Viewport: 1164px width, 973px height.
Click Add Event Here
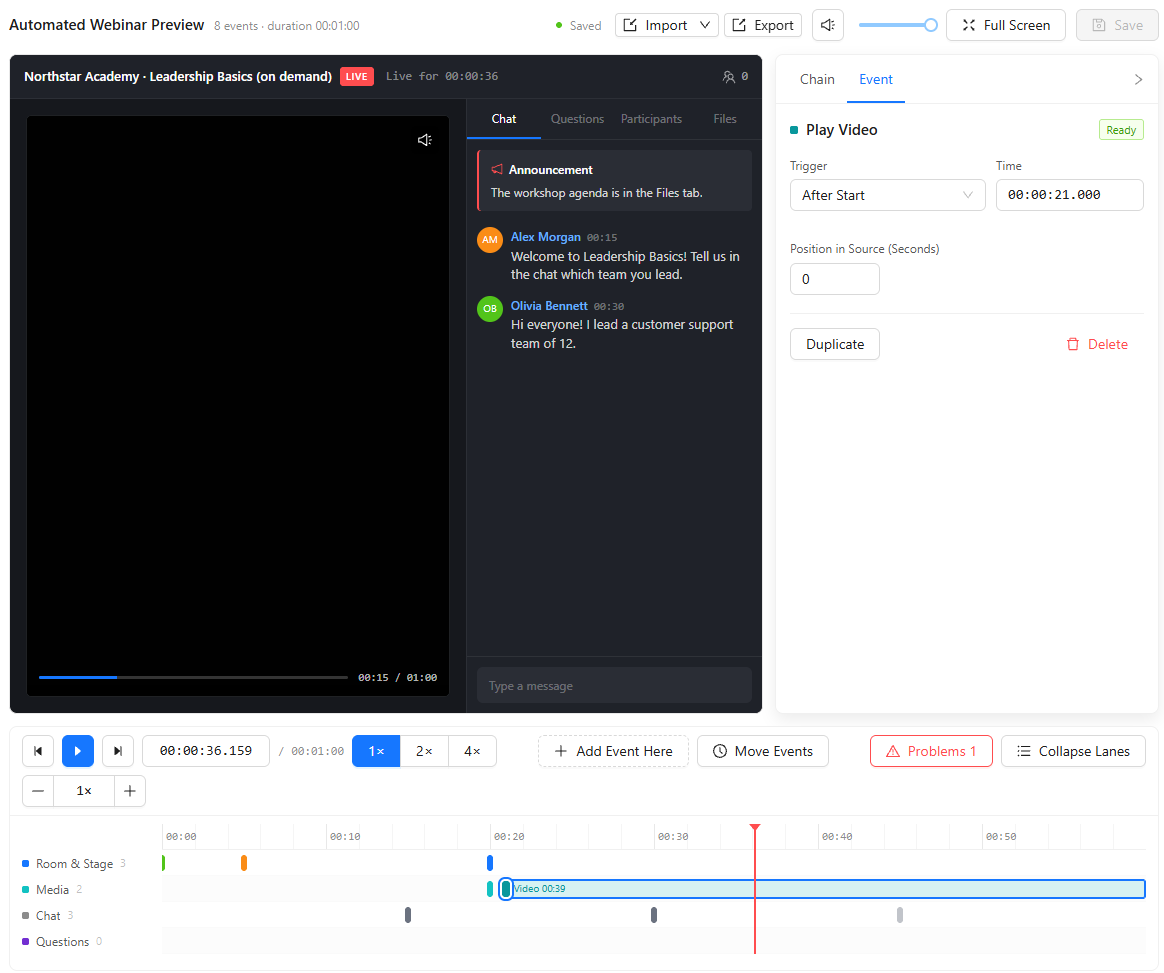(613, 751)
